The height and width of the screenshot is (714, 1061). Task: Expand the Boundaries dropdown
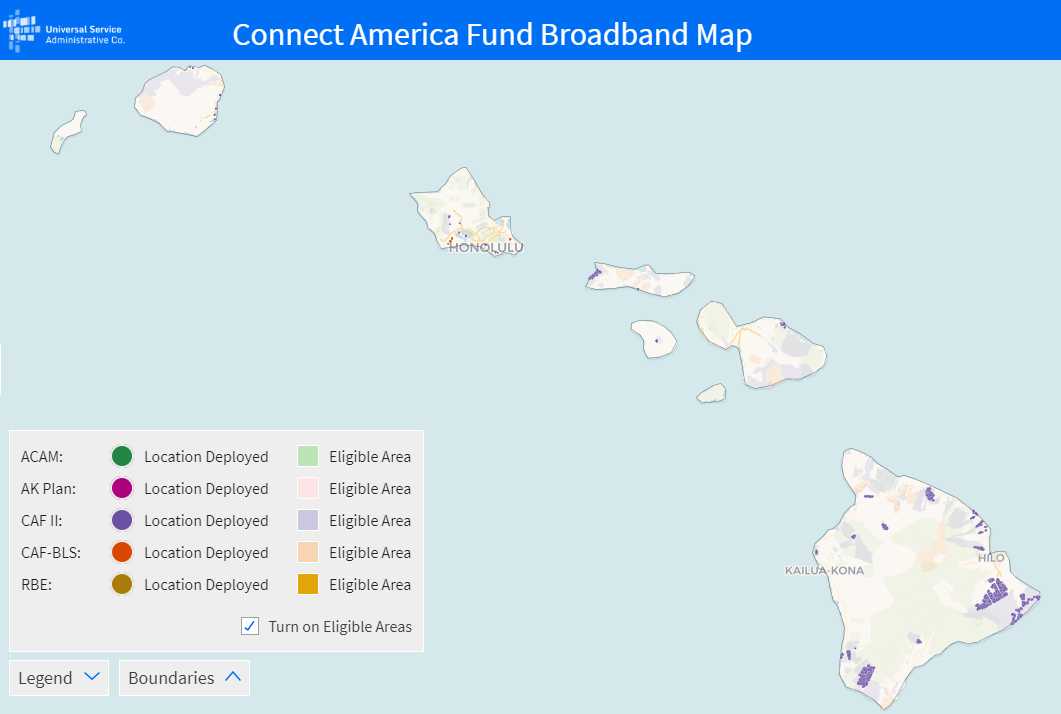[x=184, y=677]
